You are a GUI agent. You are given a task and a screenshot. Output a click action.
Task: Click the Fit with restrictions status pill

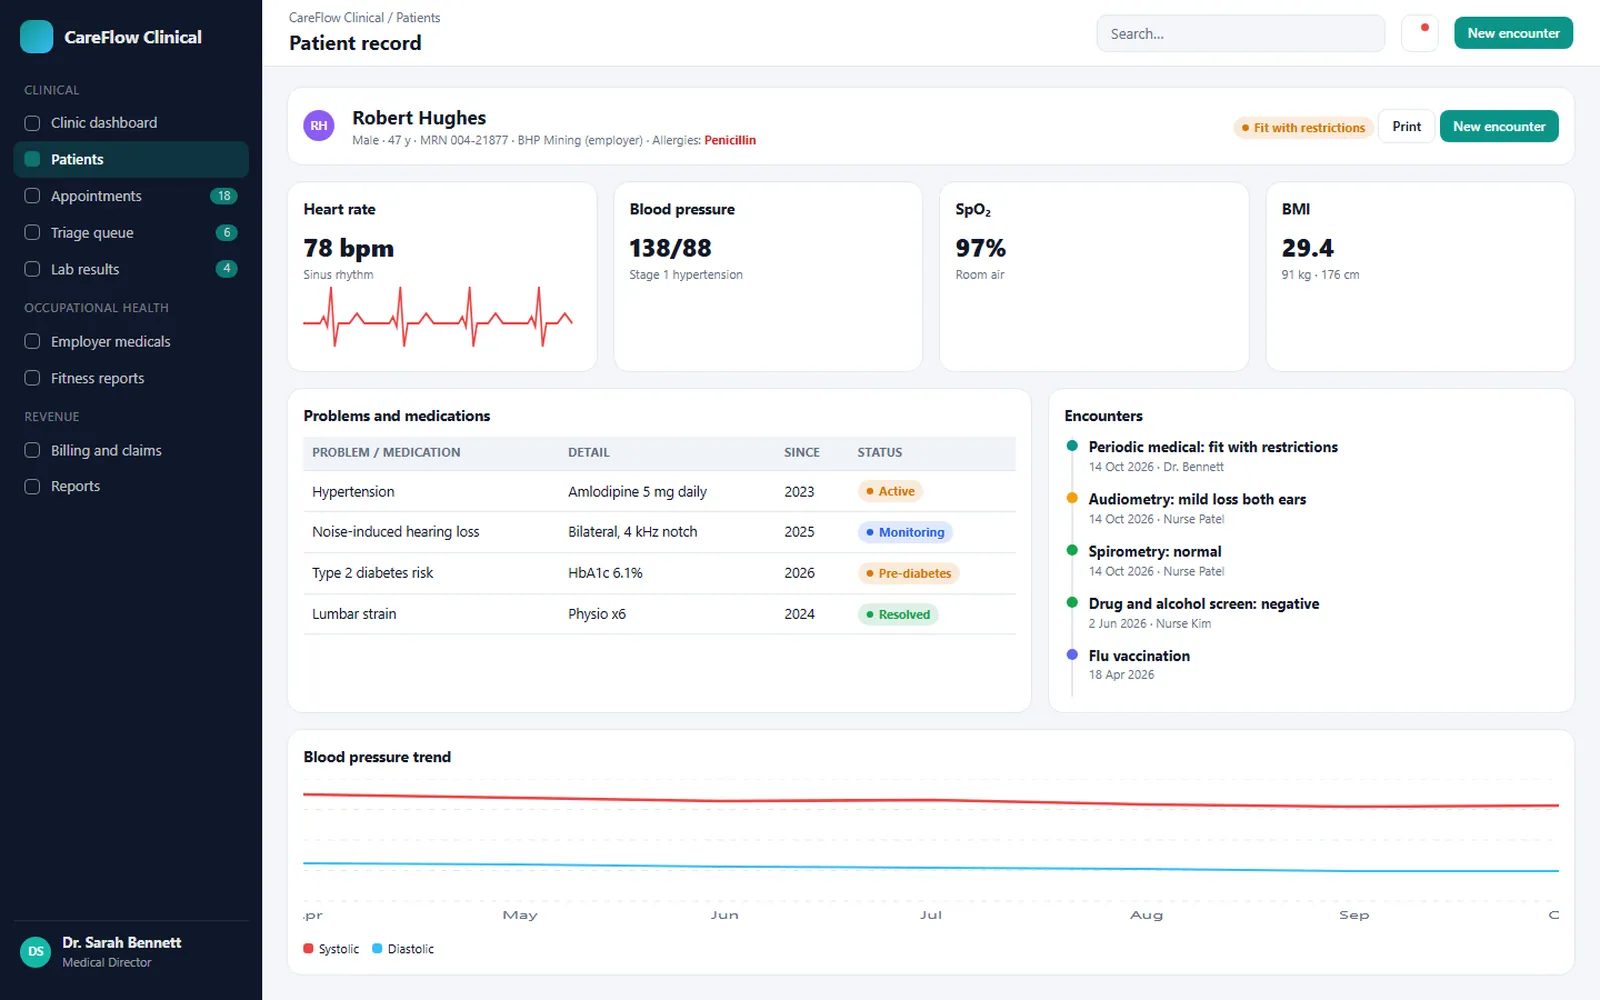pyautogui.click(x=1303, y=128)
